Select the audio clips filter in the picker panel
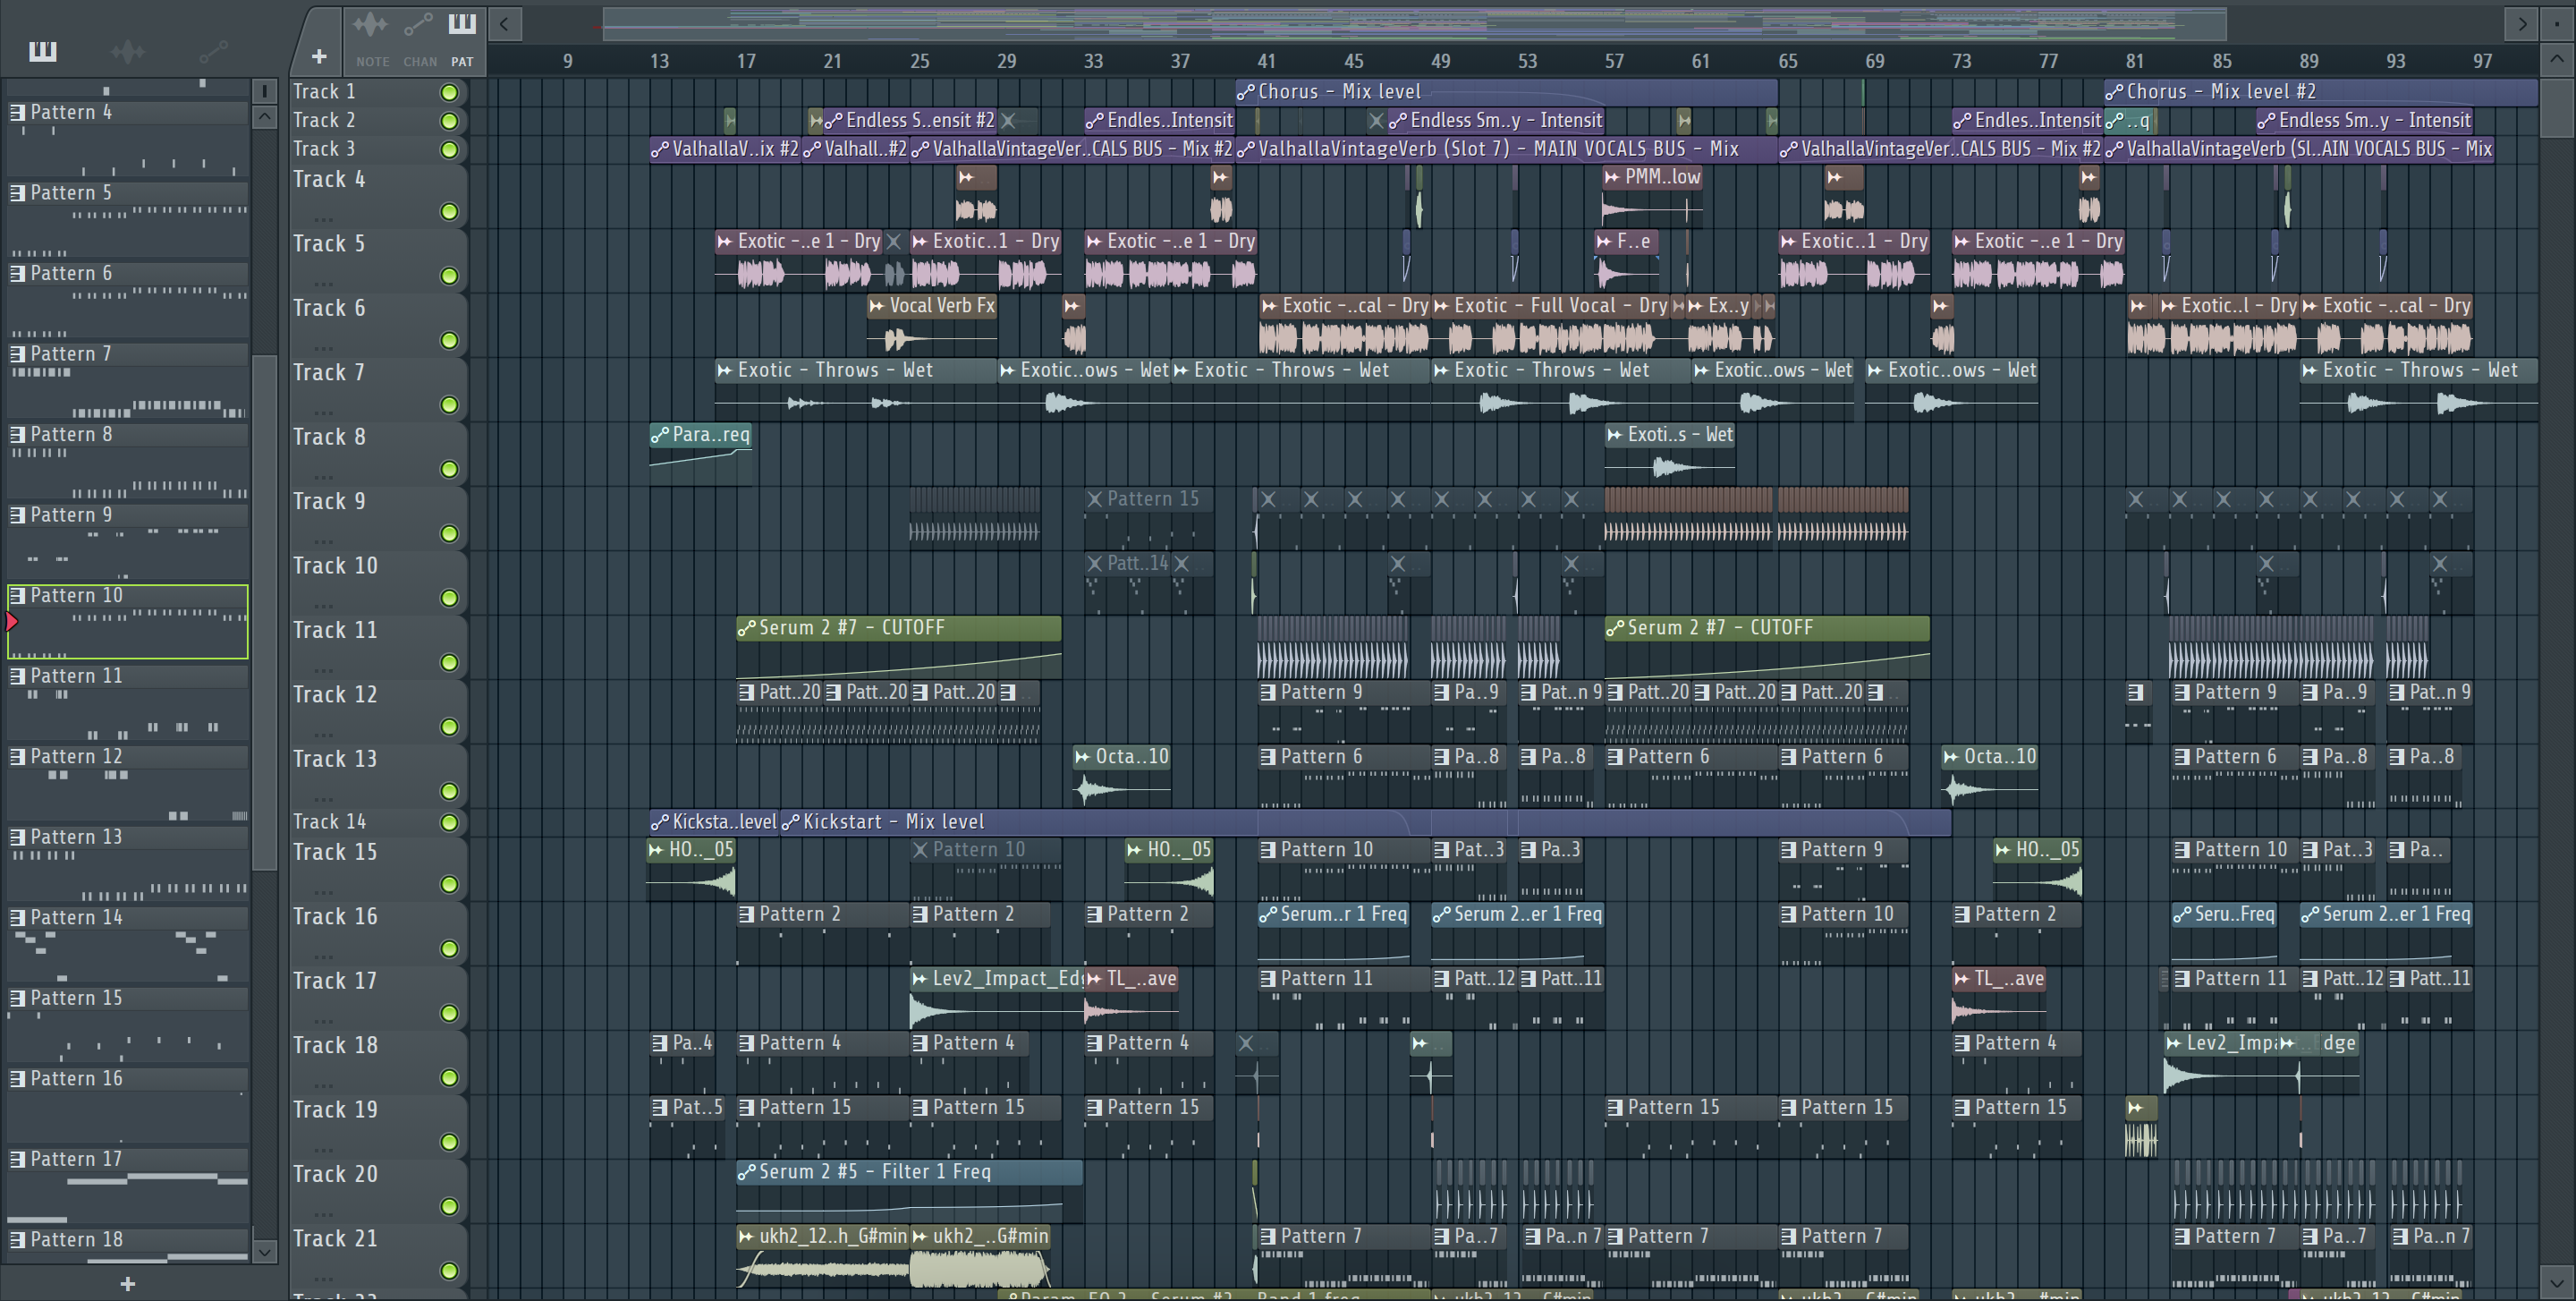This screenshot has height=1301, width=2576. [x=128, y=51]
